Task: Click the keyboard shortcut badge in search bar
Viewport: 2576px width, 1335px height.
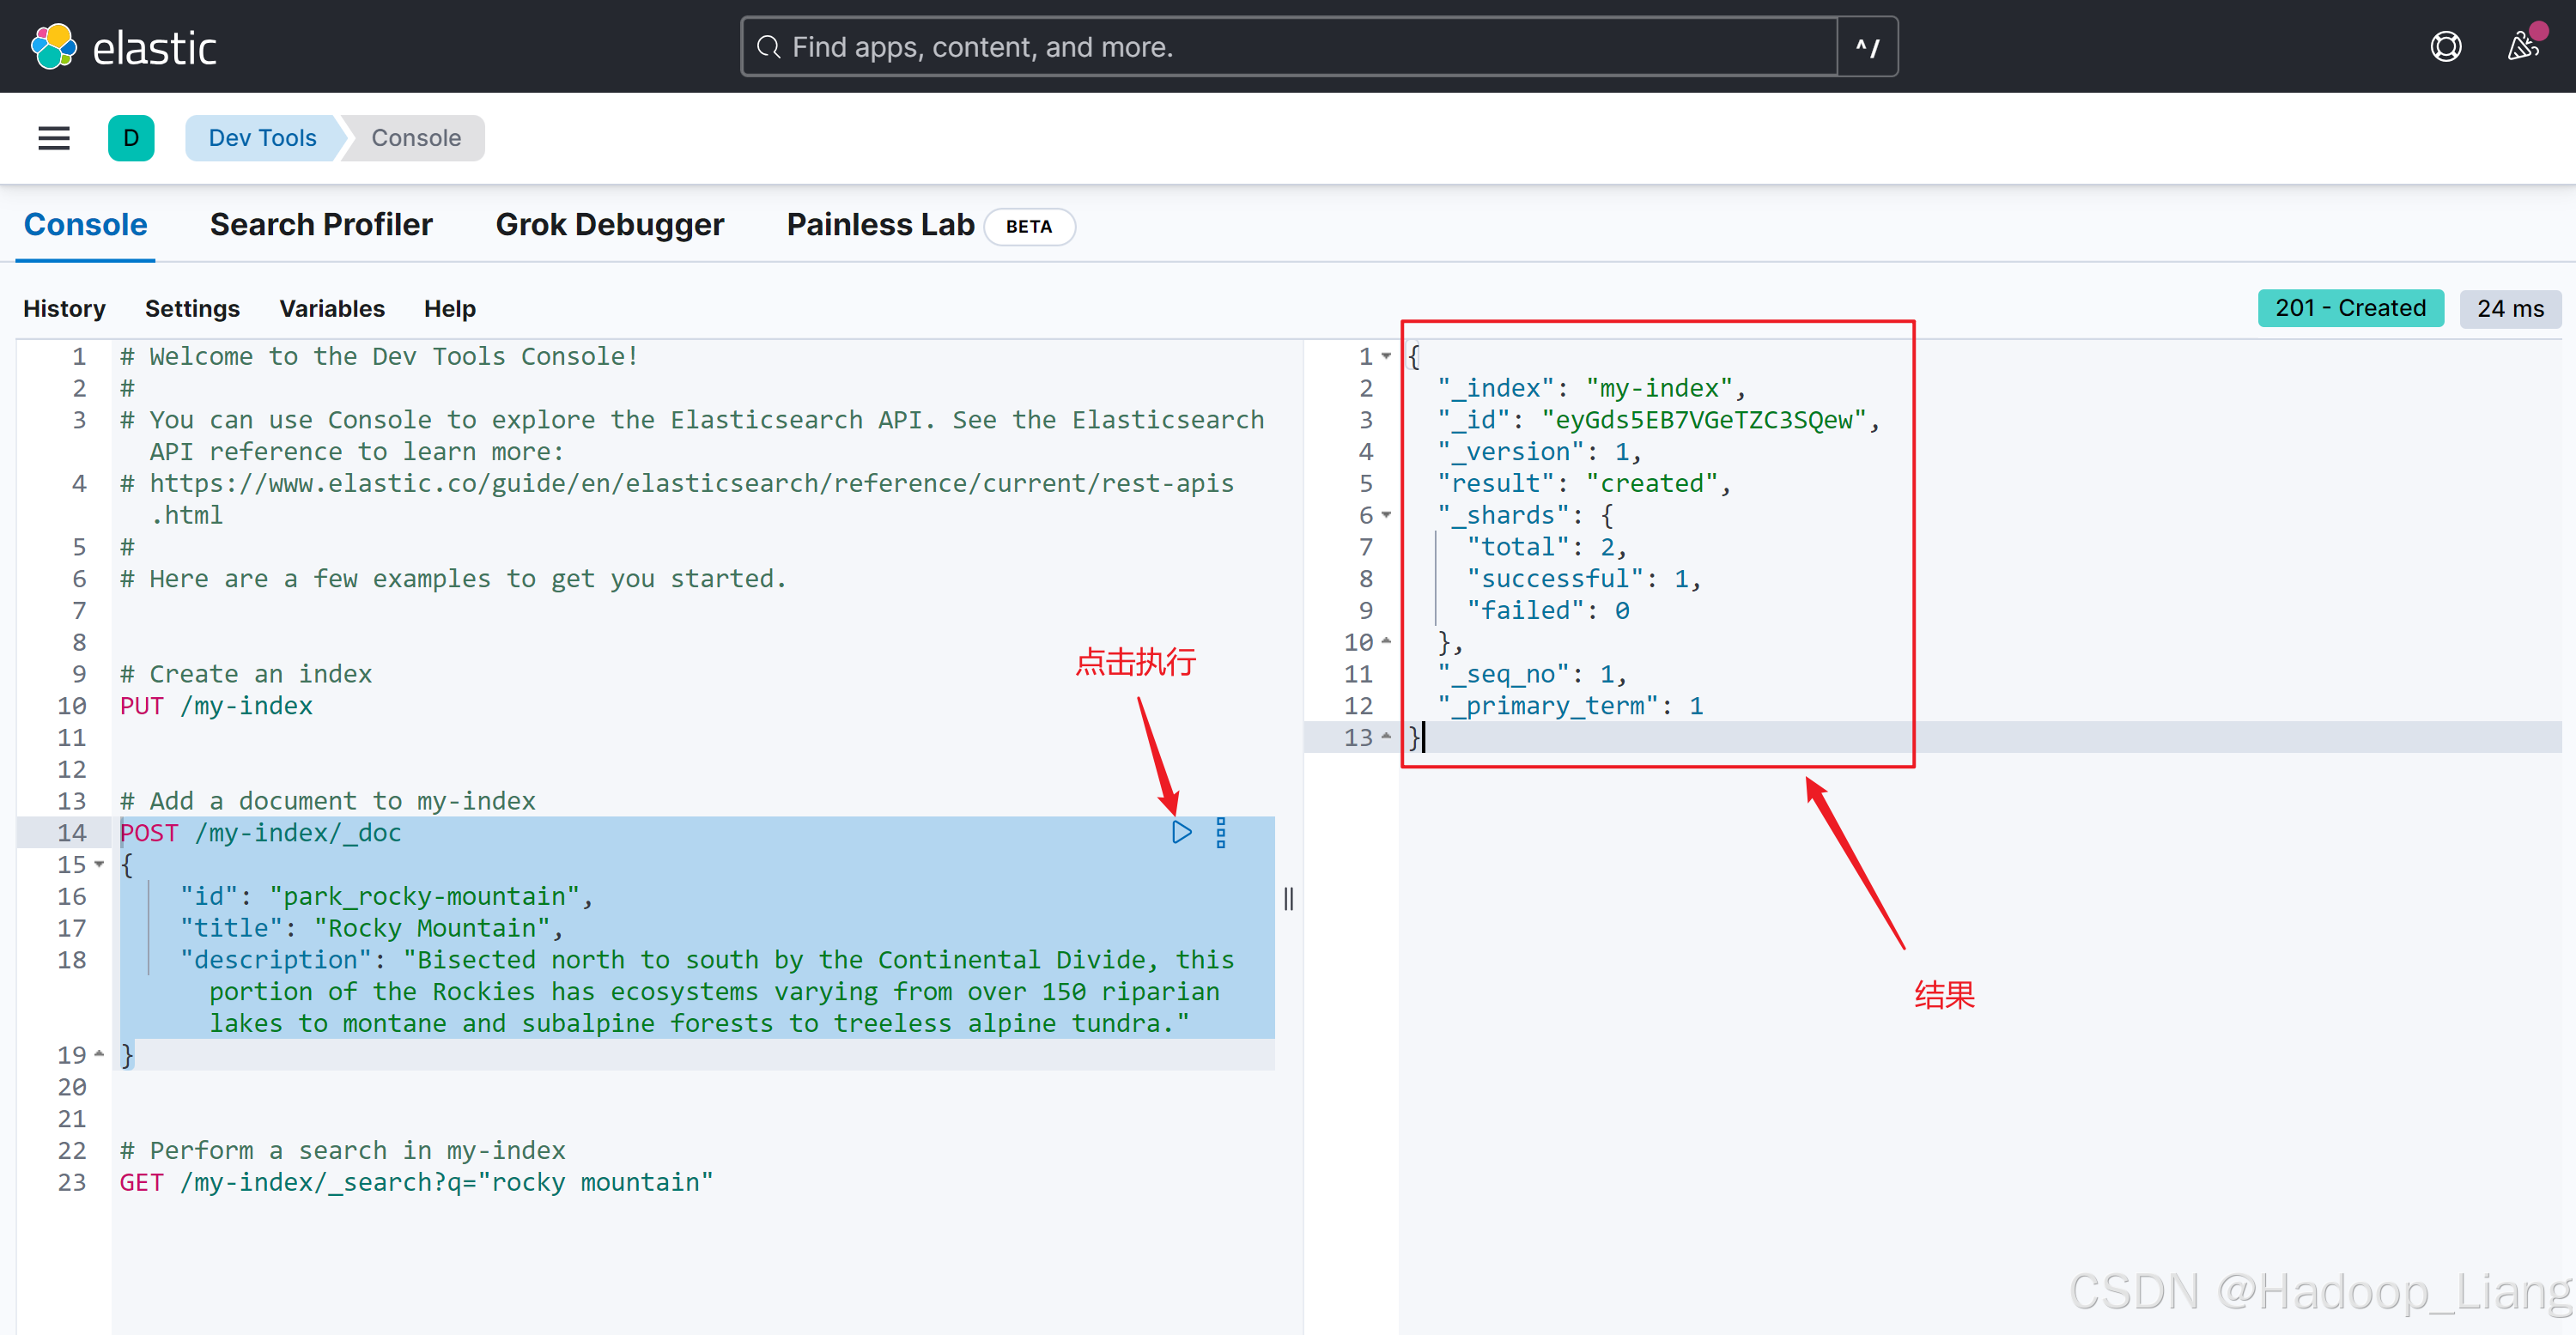Action: click(1867, 47)
